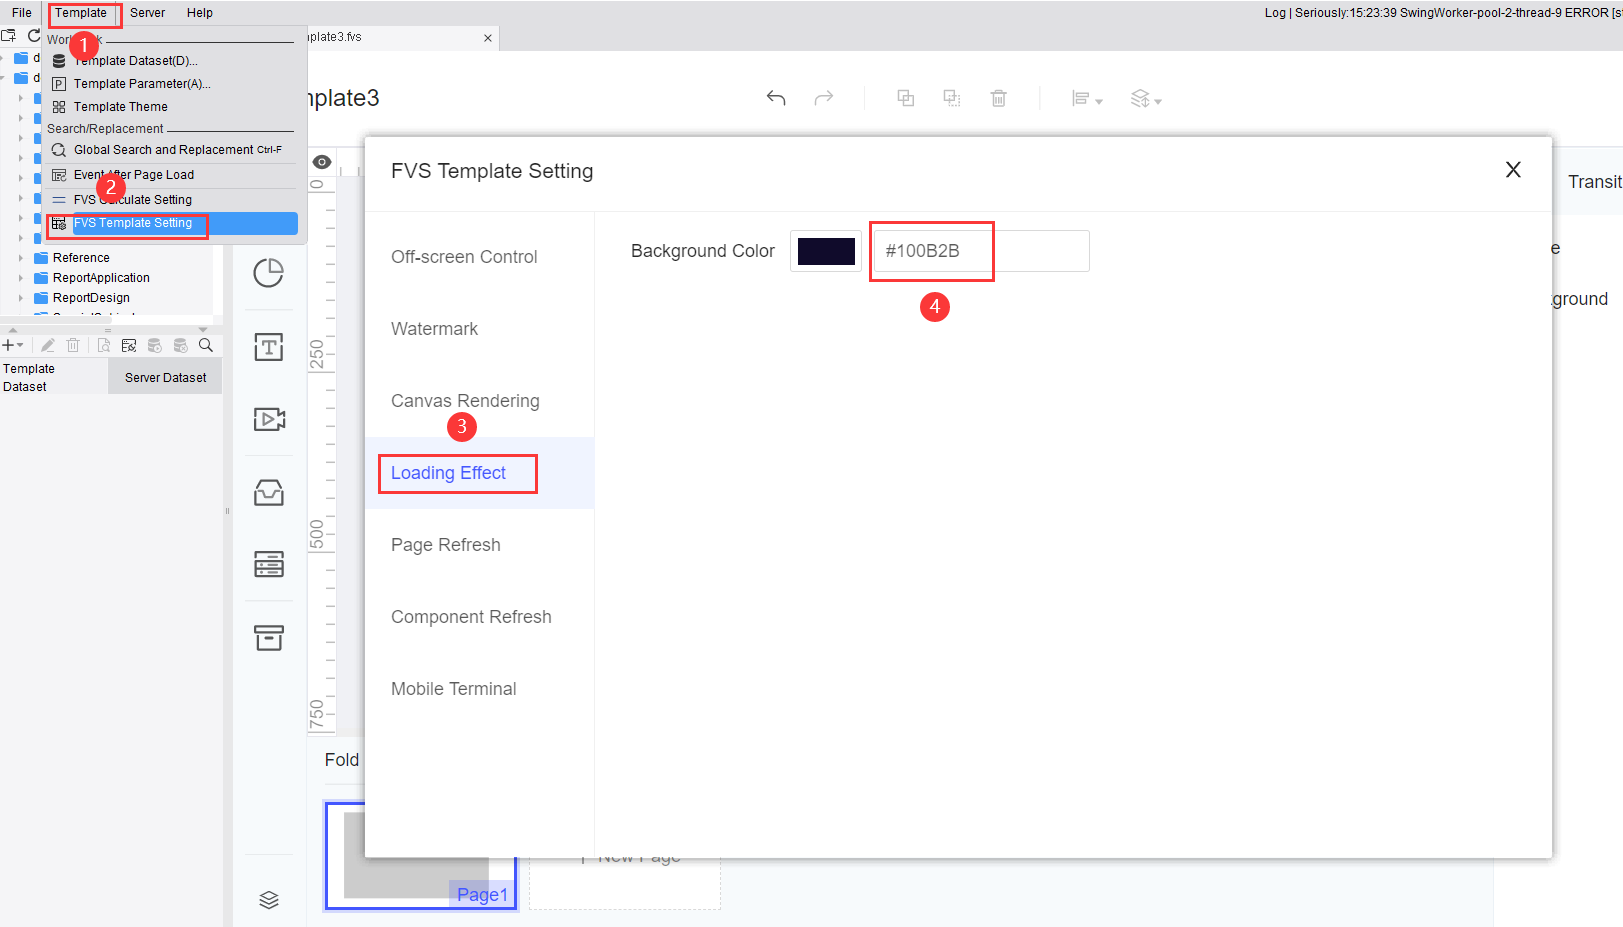
Task: Click the Copy component icon in the top toolbar
Action: pyautogui.click(x=905, y=98)
